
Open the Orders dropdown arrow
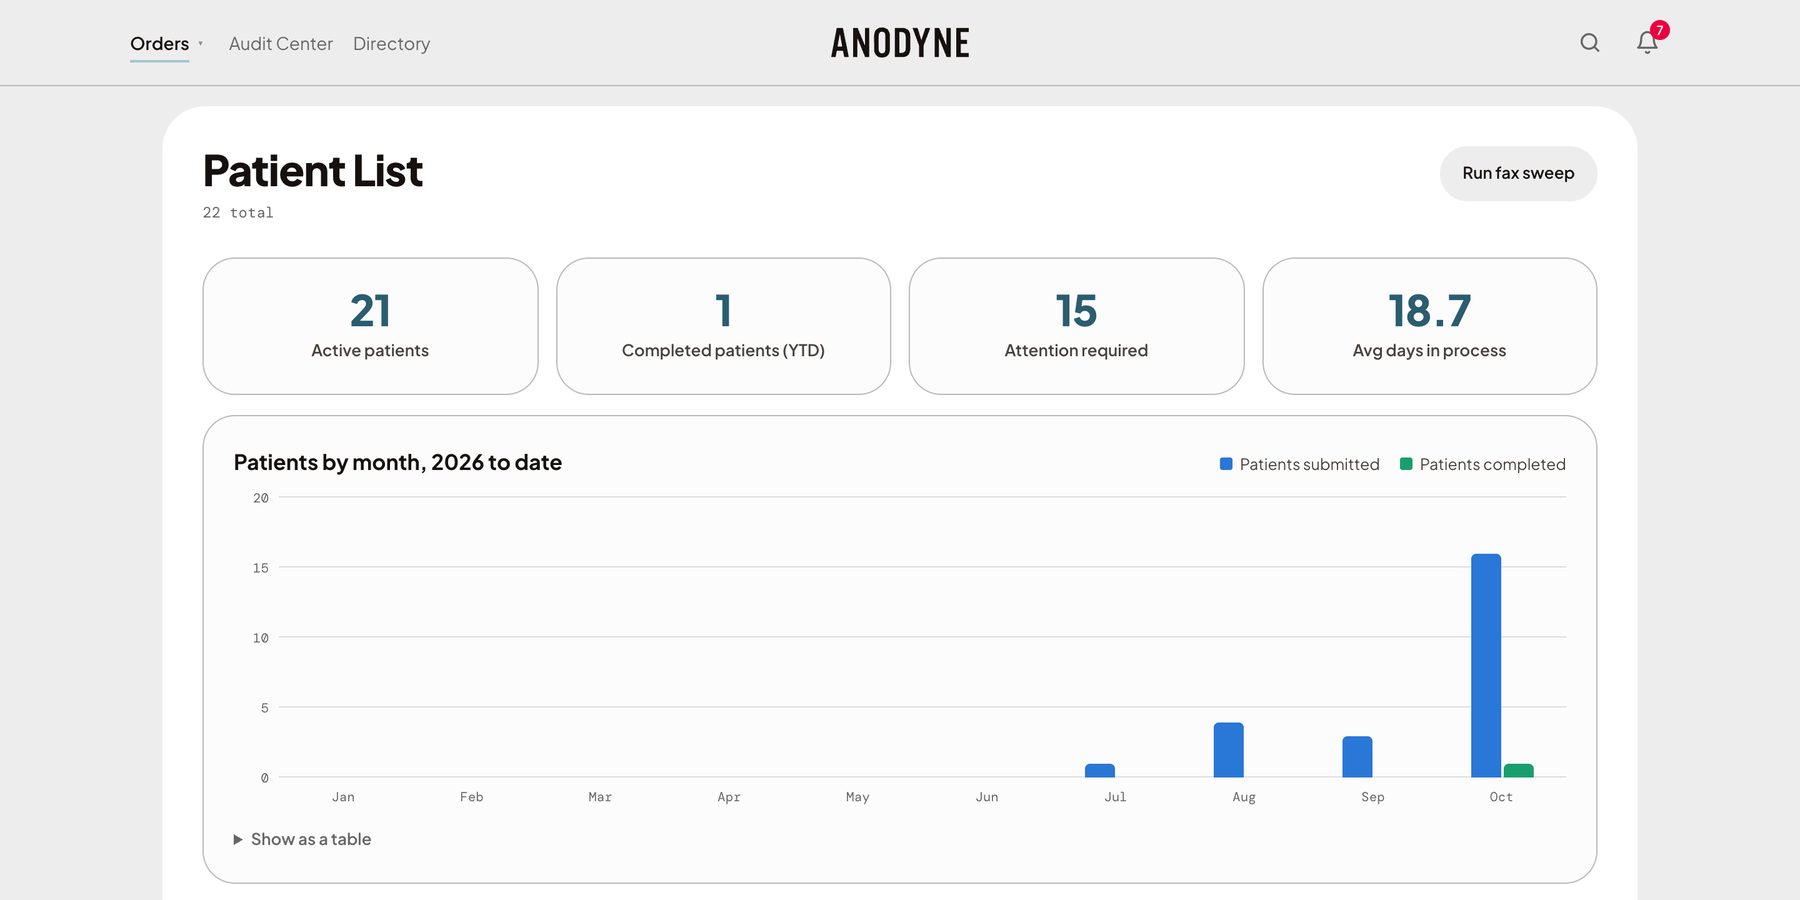pyautogui.click(x=201, y=43)
